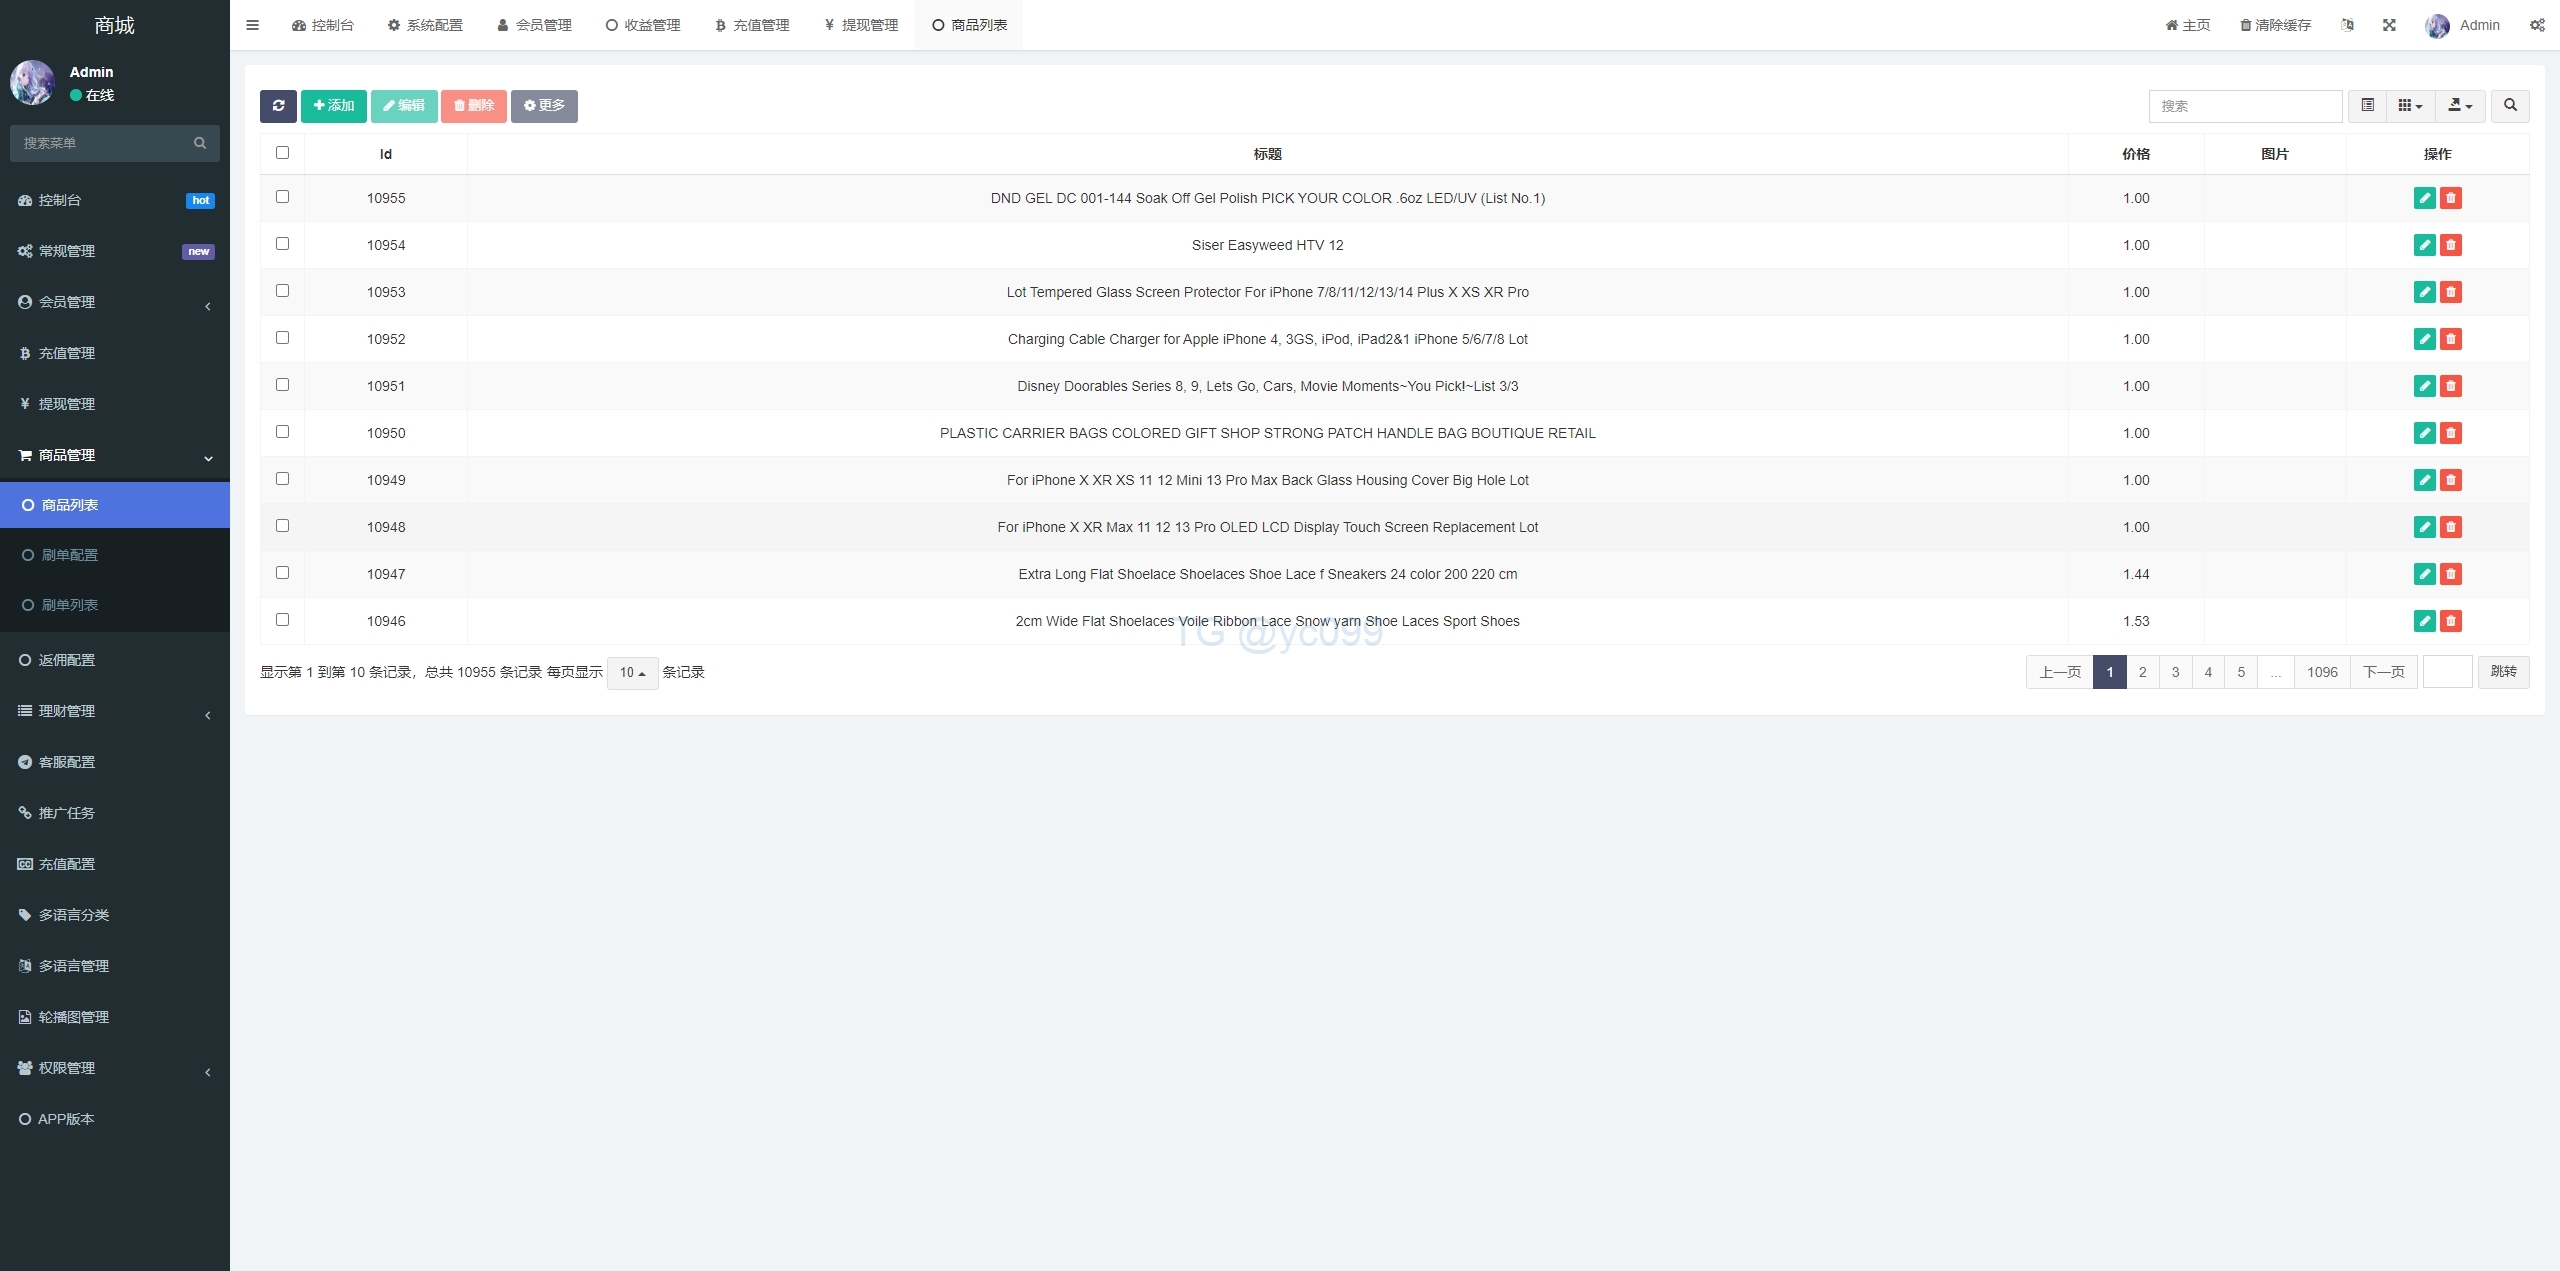The width and height of the screenshot is (2560, 1271).
Task: Check the select-all checkbox in table header
Action: point(282,153)
